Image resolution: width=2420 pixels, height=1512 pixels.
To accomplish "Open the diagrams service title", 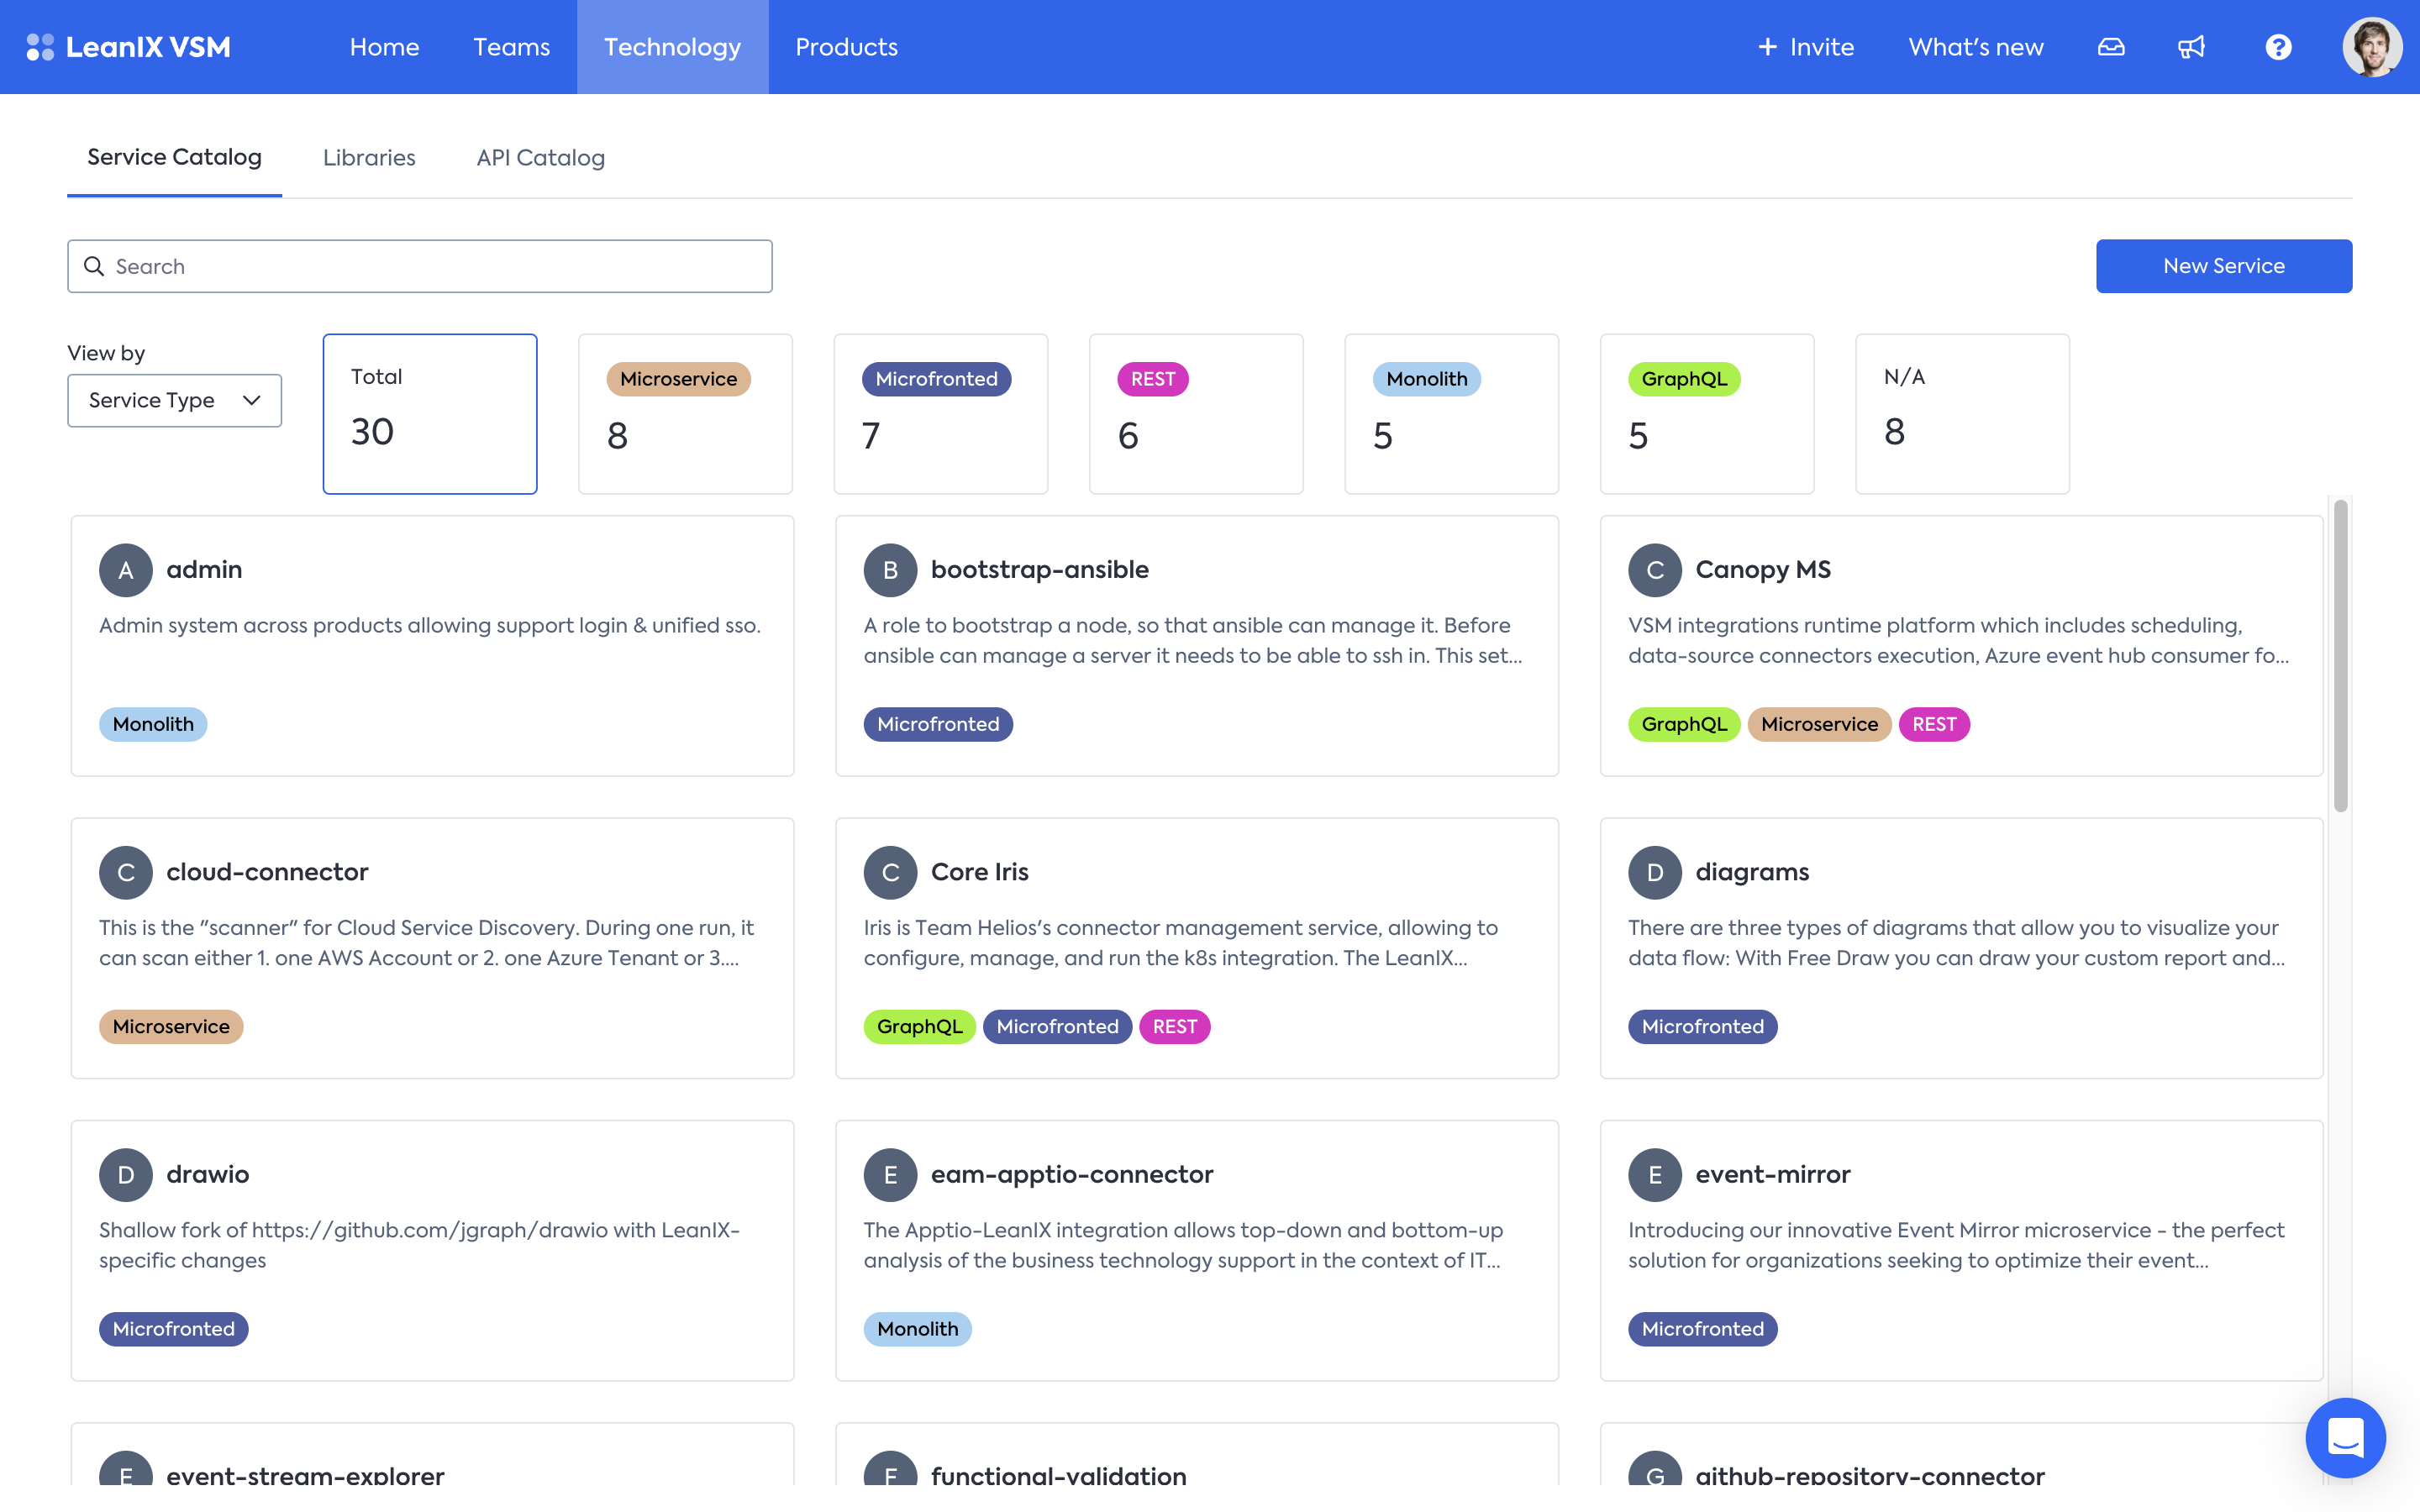I will (x=1752, y=872).
